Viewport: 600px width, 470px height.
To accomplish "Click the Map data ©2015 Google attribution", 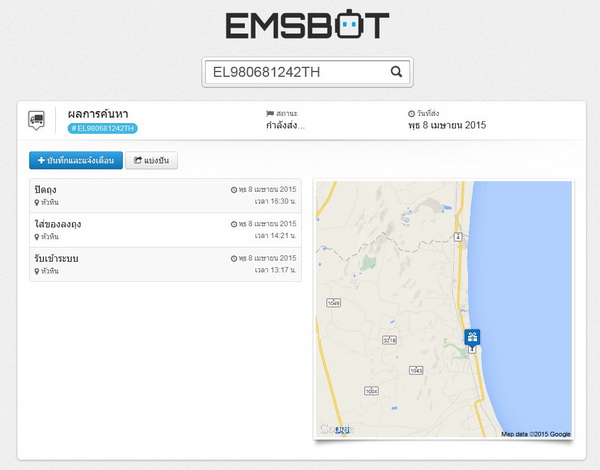I will pyautogui.click(x=536, y=434).
